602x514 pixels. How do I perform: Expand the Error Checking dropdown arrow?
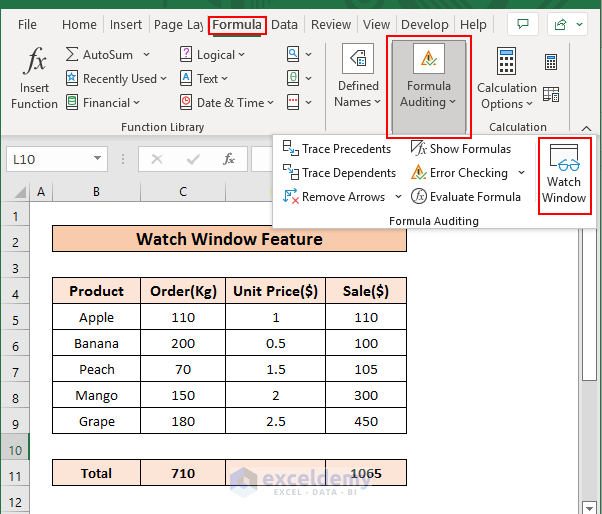(521, 173)
